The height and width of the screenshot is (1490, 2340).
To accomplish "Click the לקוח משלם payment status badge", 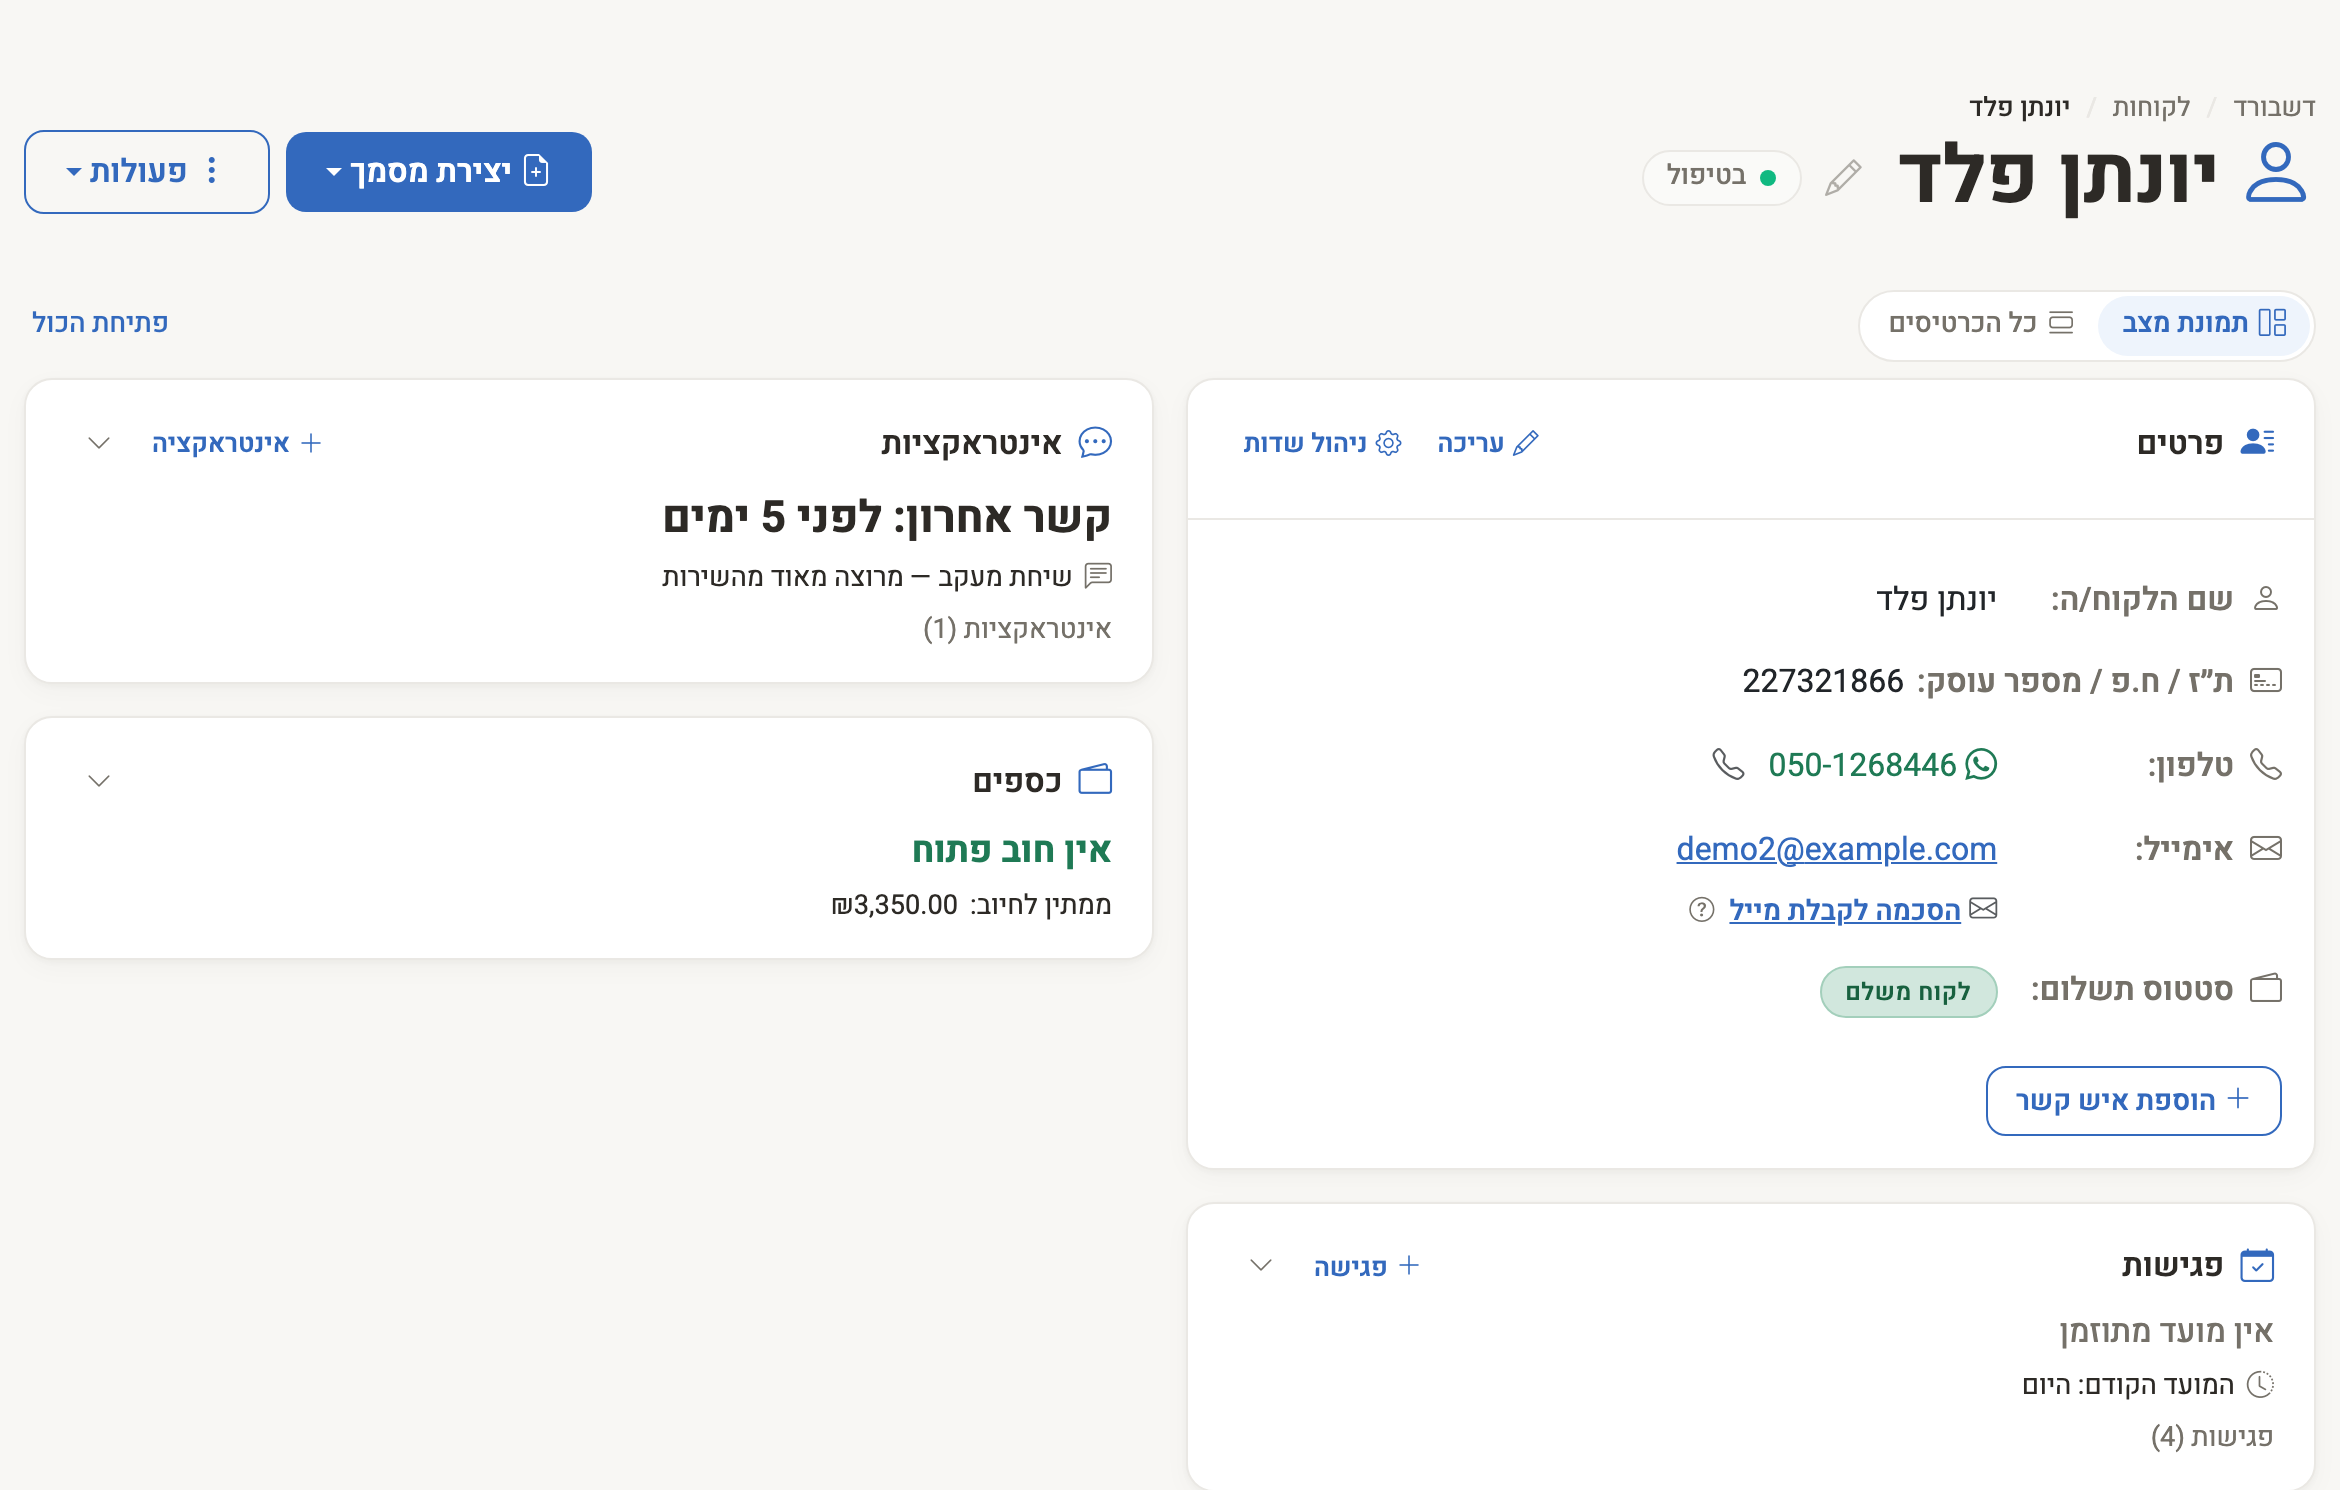I will point(1908,992).
